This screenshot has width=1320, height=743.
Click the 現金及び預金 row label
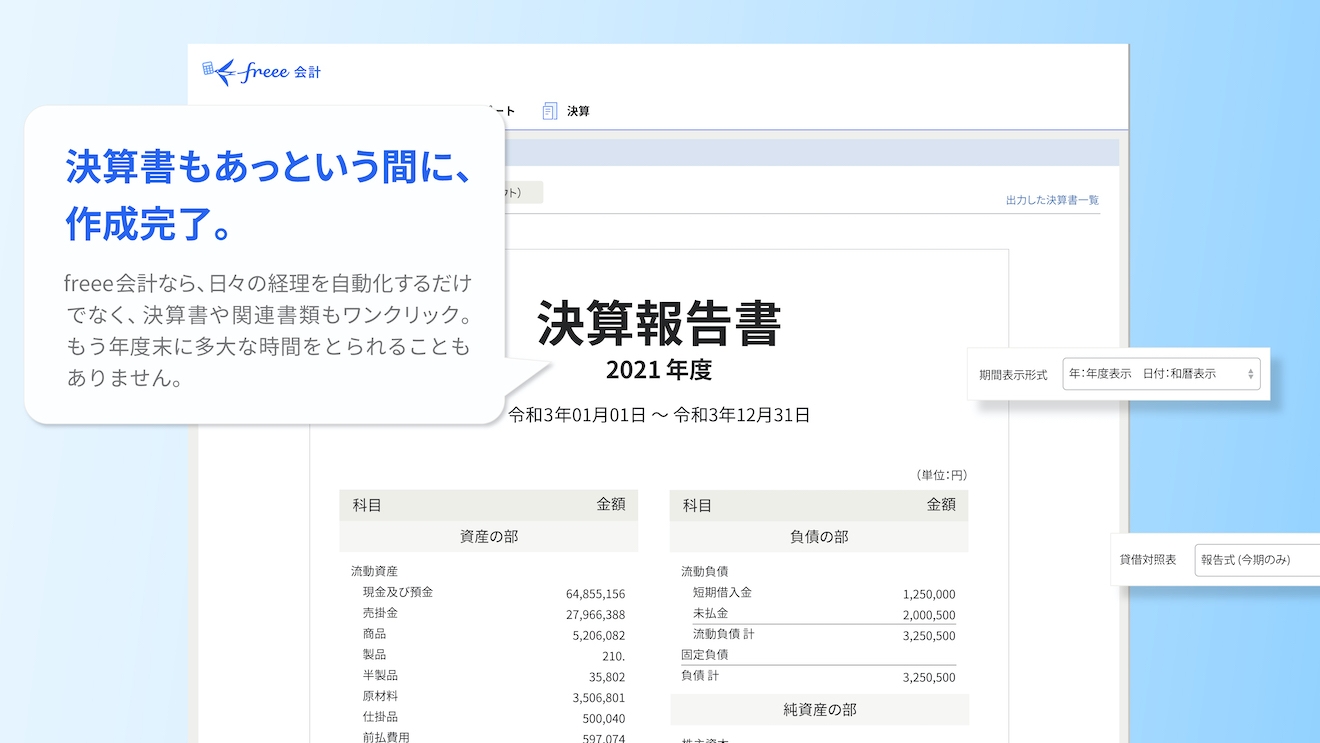coord(398,592)
